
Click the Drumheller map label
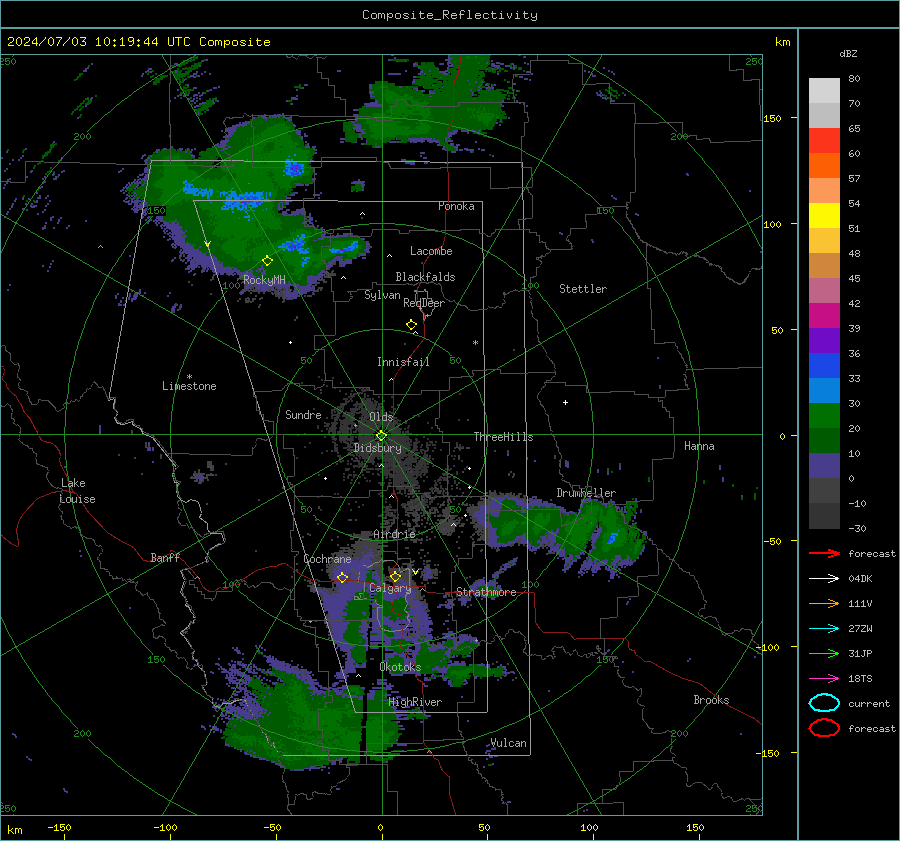click(586, 493)
